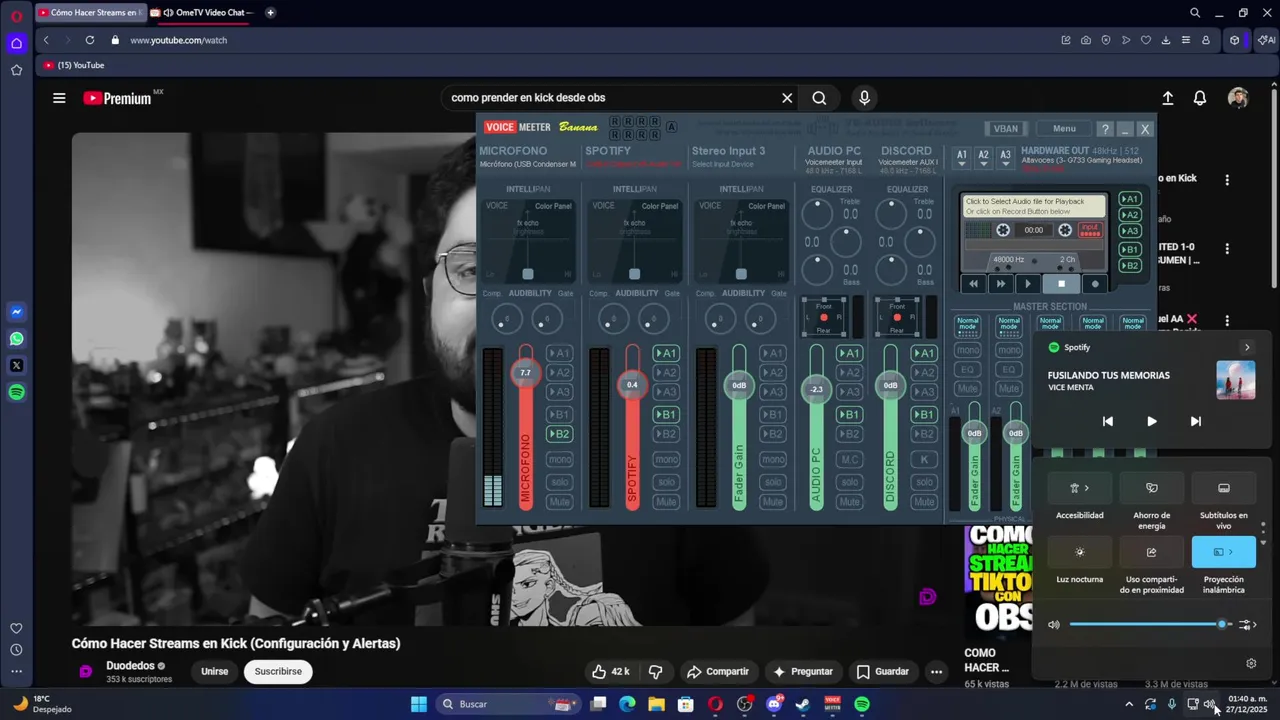Viewport: 1280px width, 720px height.
Task: Switch to OmeTV Video Chat tab
Action: point(203,12)
